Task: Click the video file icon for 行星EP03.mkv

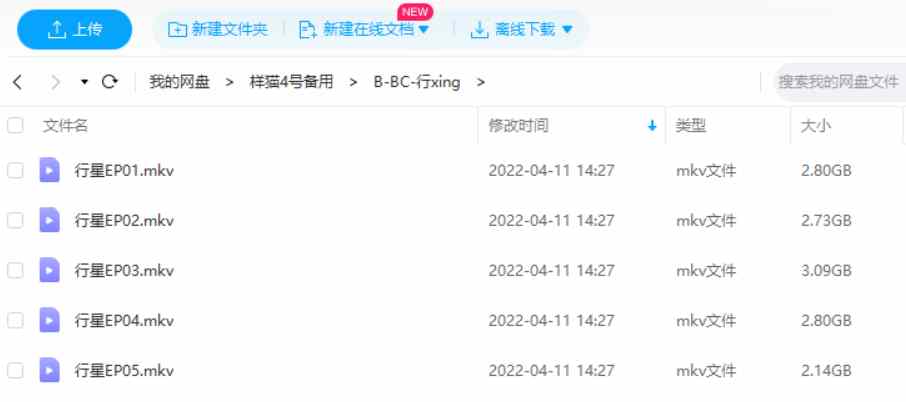Action: point(50,270)
